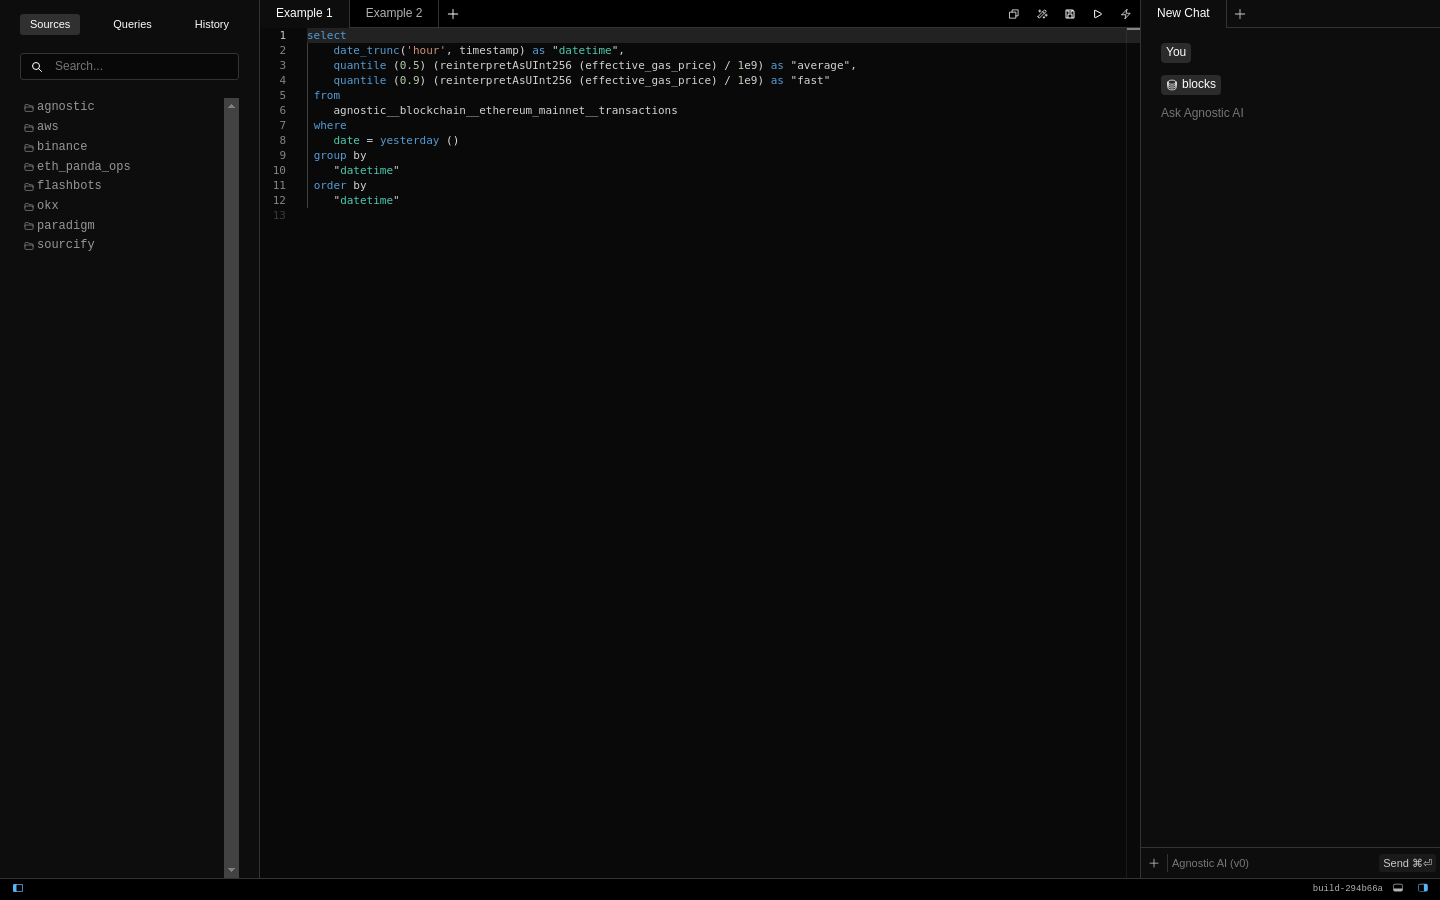Click the 'from' keyword on line 5
Image resolution: width=1440 pixels, height=900 pixels.
tap(327, 95)
